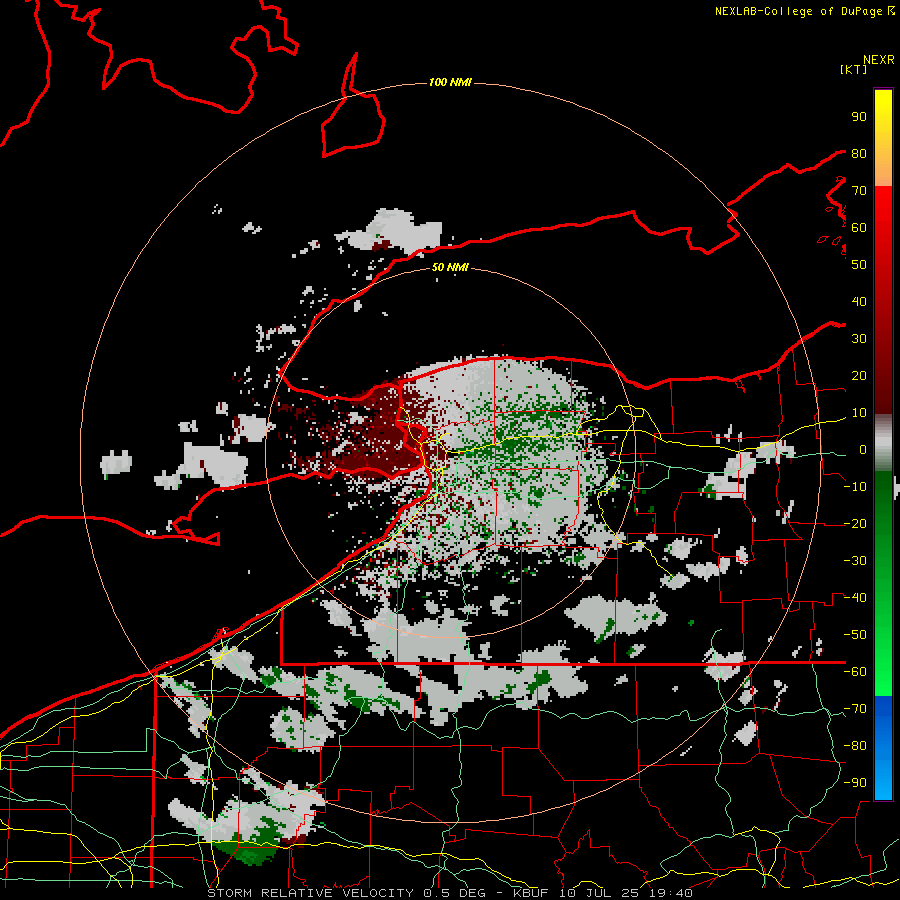The height and width of the screenshot is (900, 900).
Task: Click the 50 NMI range ring label
Action: click(450, 267)
